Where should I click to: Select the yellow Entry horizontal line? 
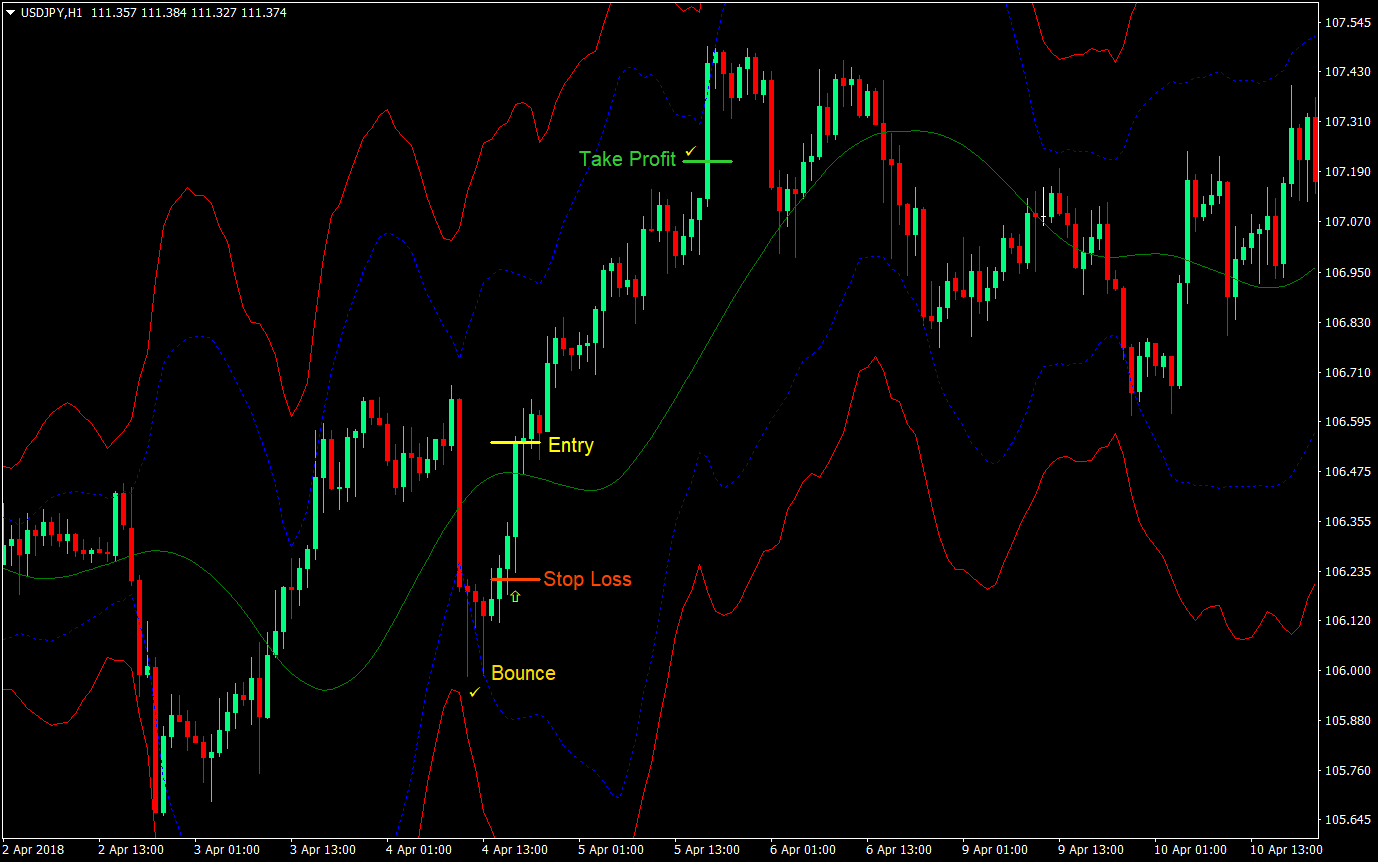515,441
